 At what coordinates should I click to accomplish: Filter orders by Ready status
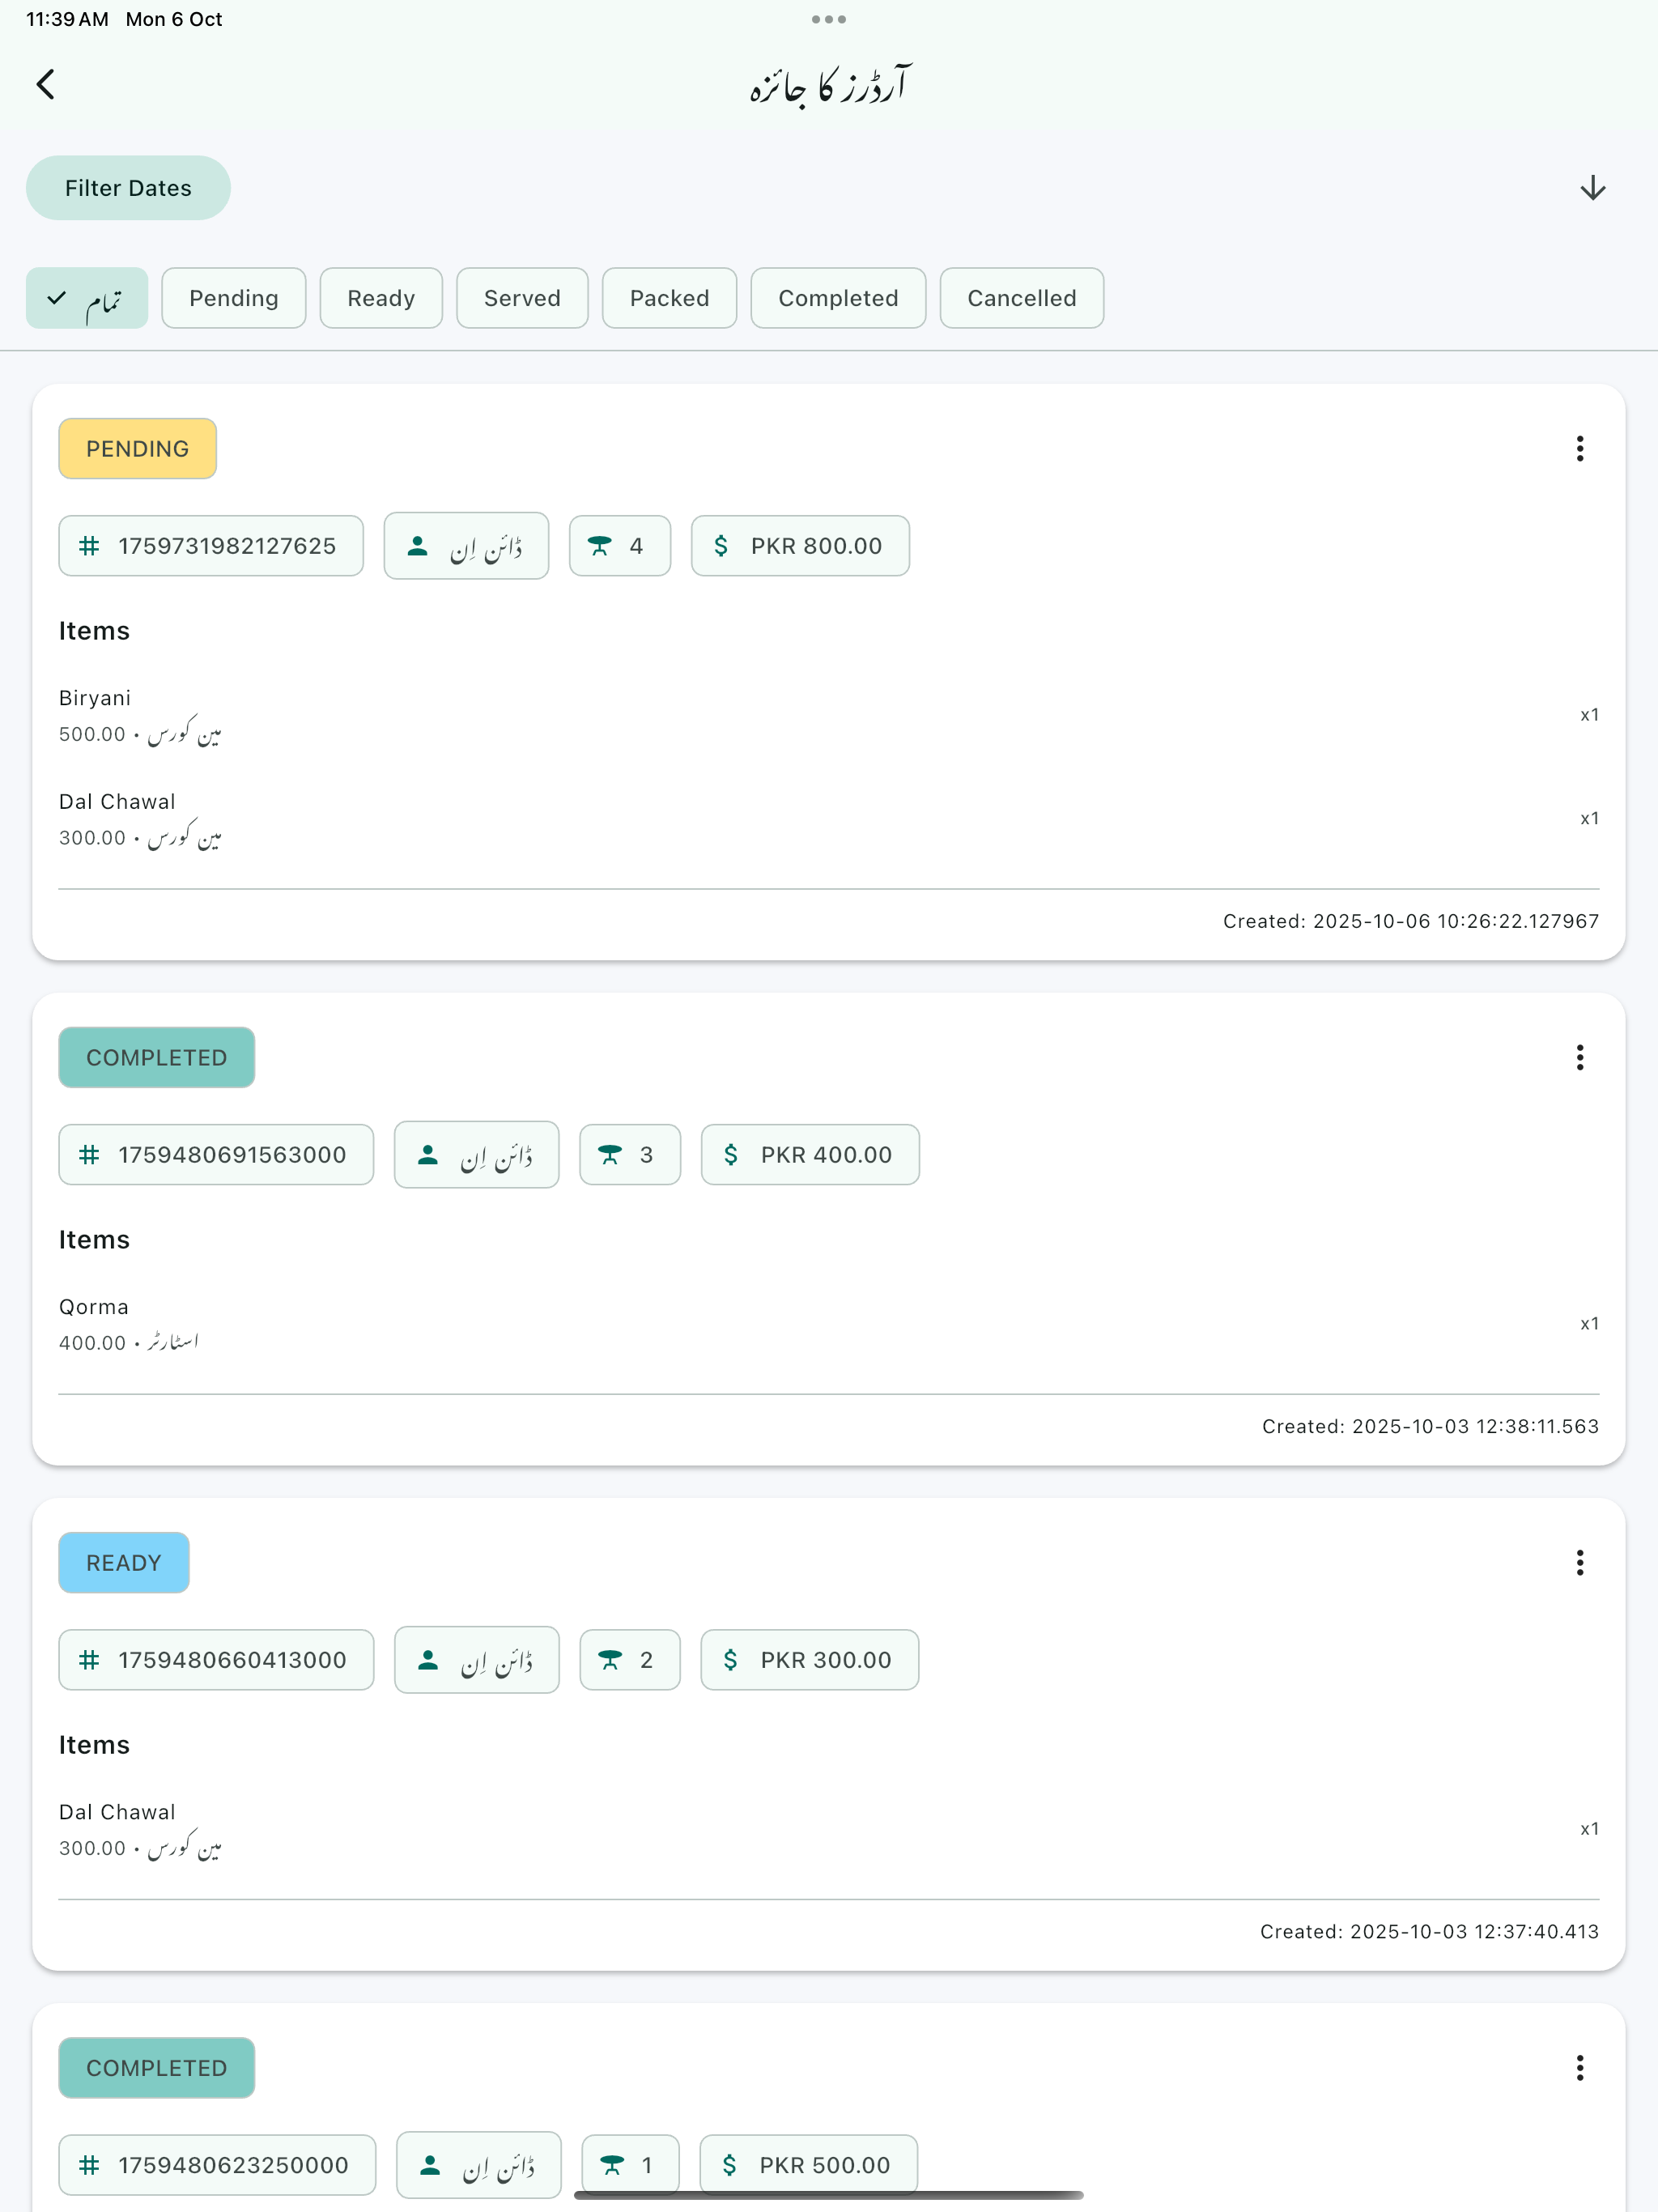coord(381,298)
